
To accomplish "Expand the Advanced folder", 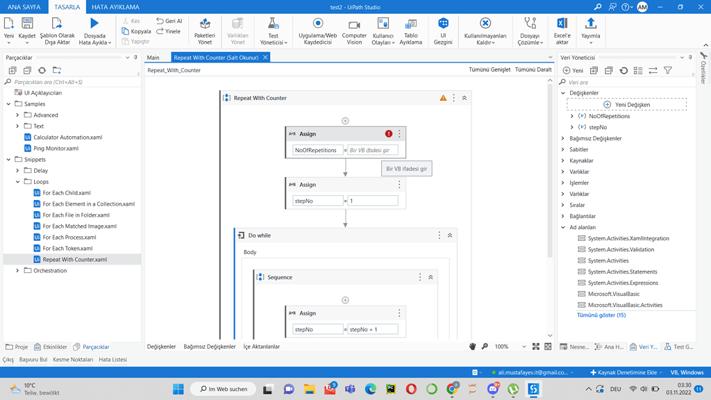I will [x=18, y=115].
